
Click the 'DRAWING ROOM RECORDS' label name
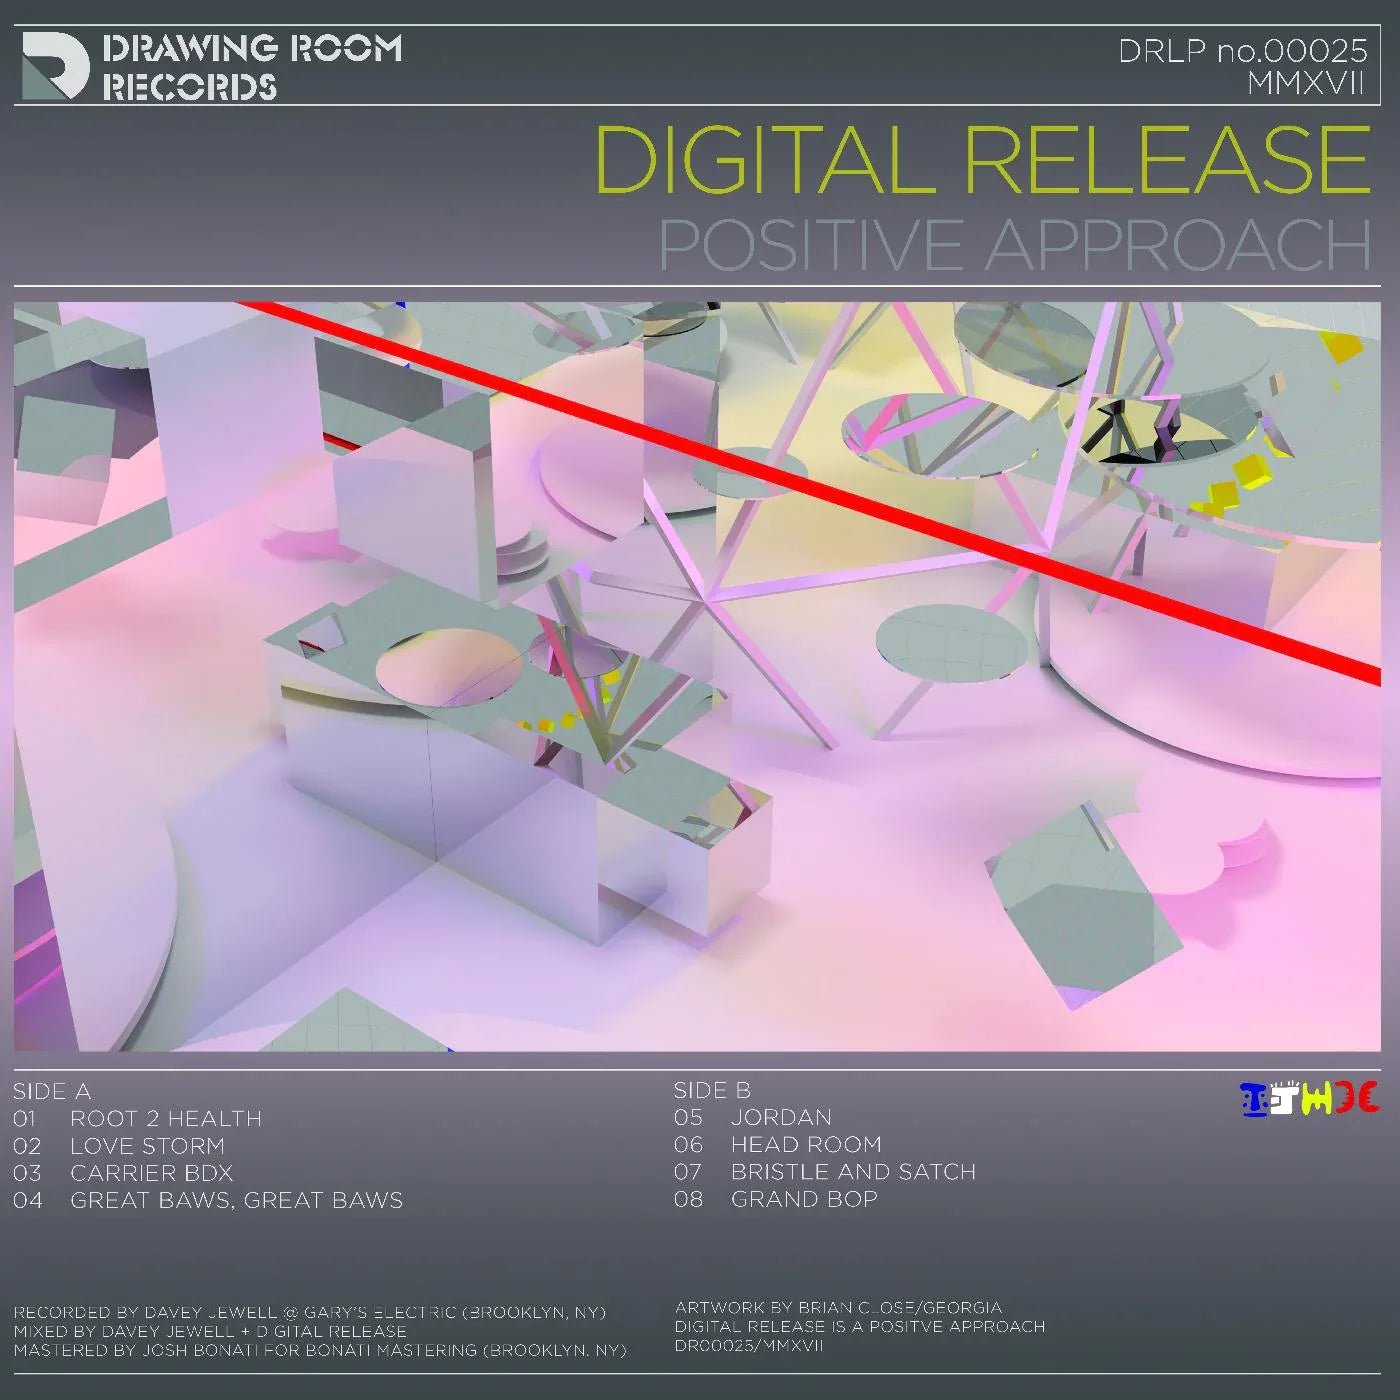pyautogui.click(x=252, y=67)
